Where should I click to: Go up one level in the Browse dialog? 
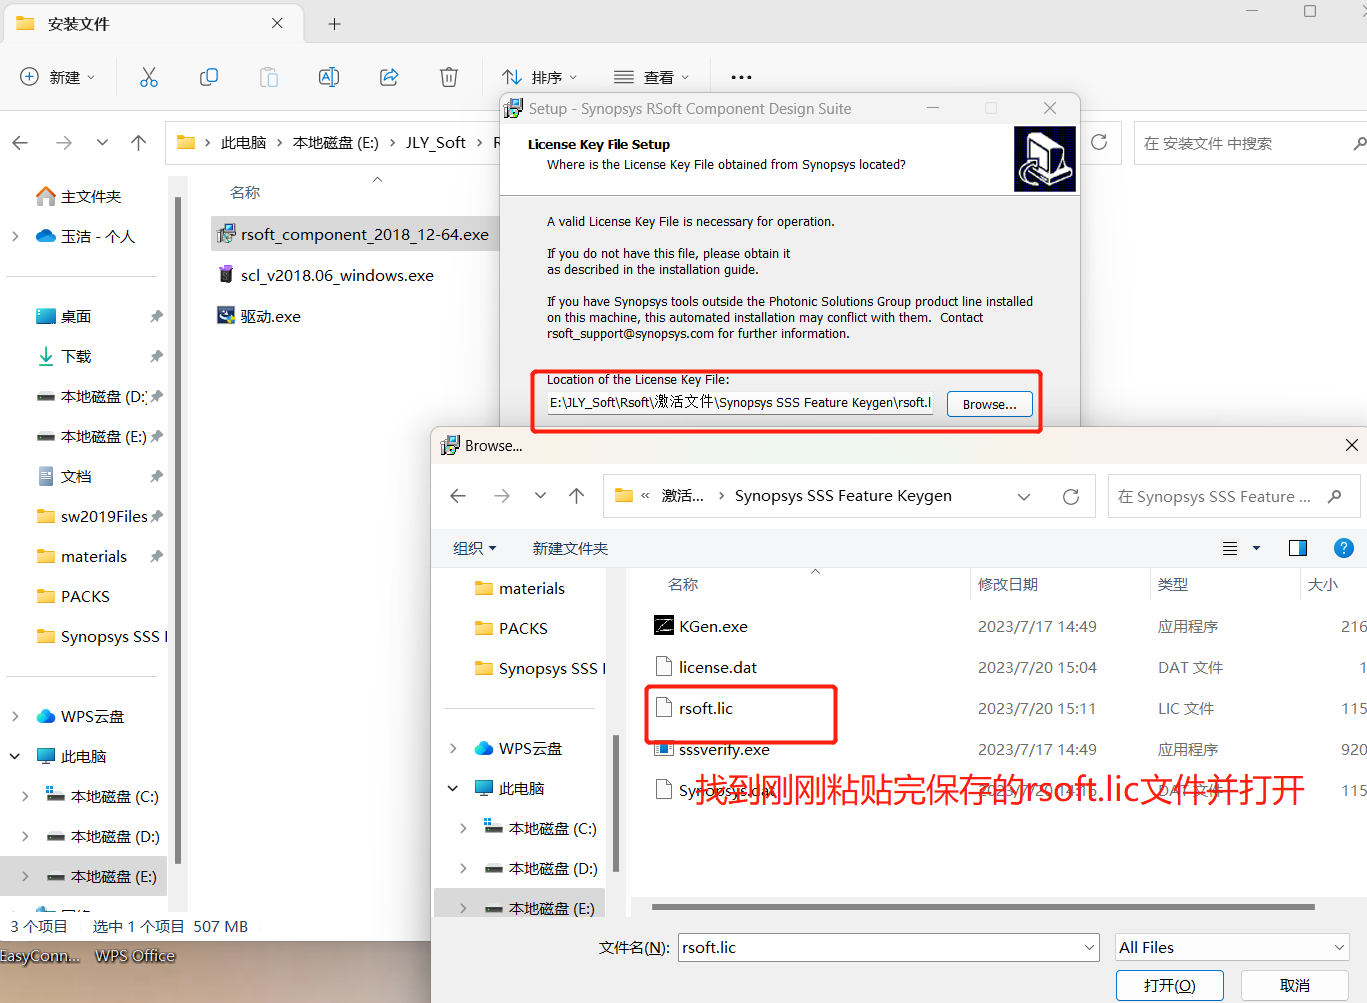coord(576,496)
